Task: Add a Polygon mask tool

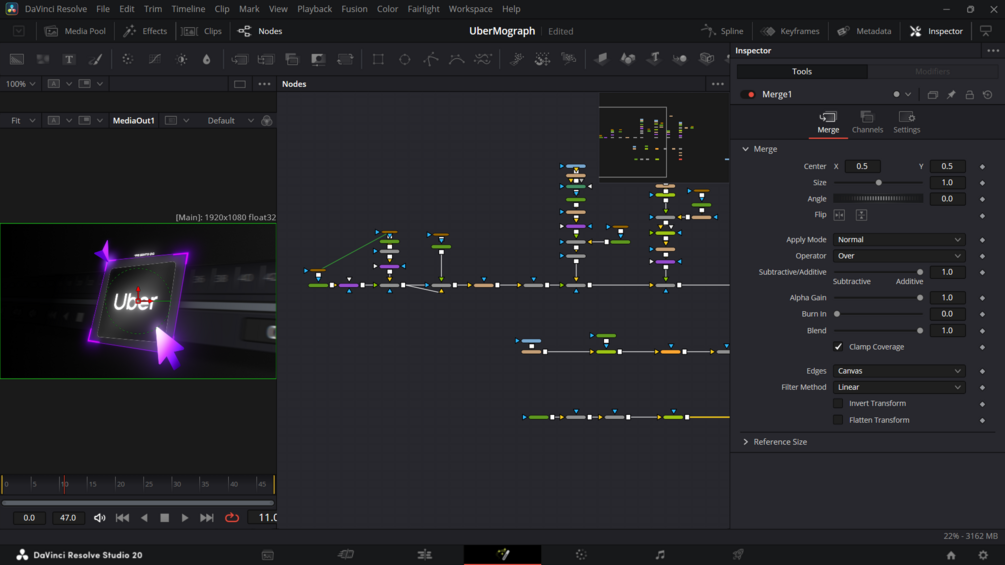Action: [431, 59]
